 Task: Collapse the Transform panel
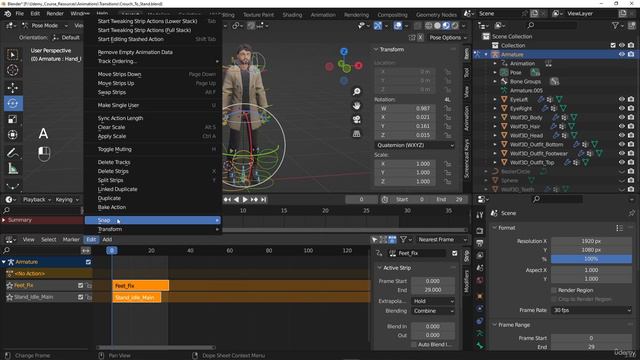click(377, 50)
